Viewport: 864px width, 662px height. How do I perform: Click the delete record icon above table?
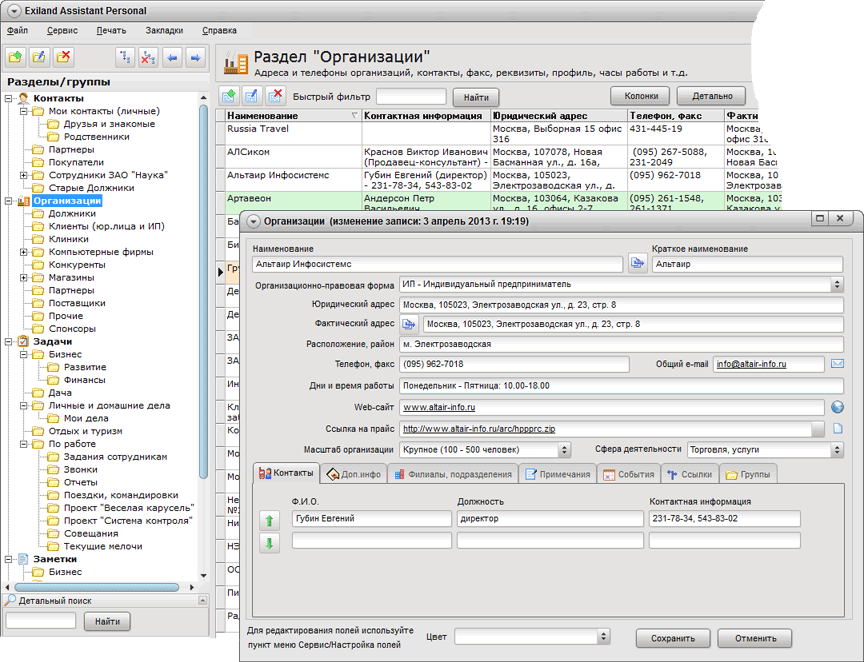tap(275, 96)
